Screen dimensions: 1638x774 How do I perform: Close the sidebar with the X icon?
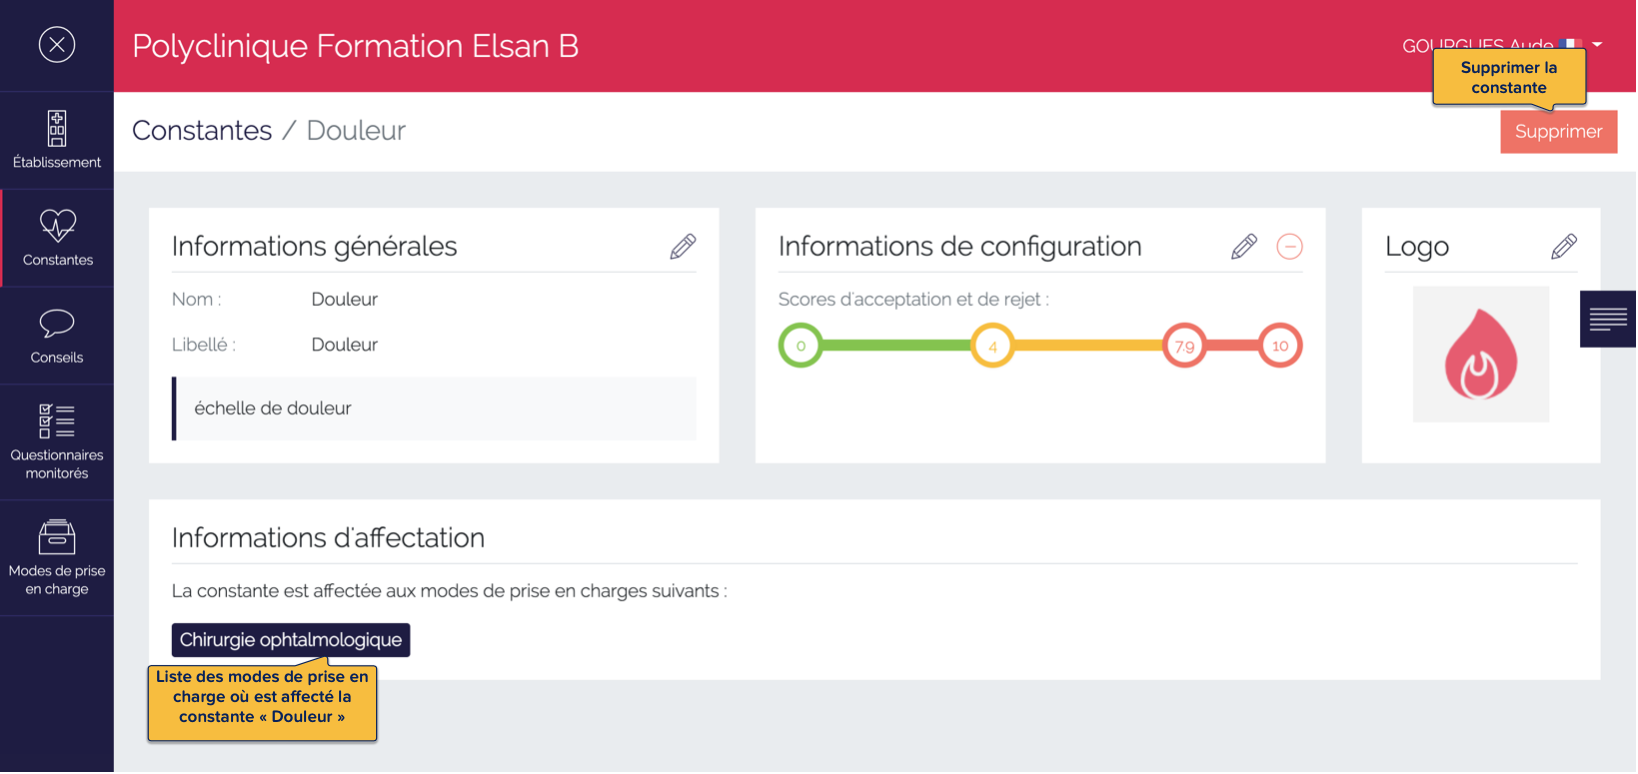(57, 44)
